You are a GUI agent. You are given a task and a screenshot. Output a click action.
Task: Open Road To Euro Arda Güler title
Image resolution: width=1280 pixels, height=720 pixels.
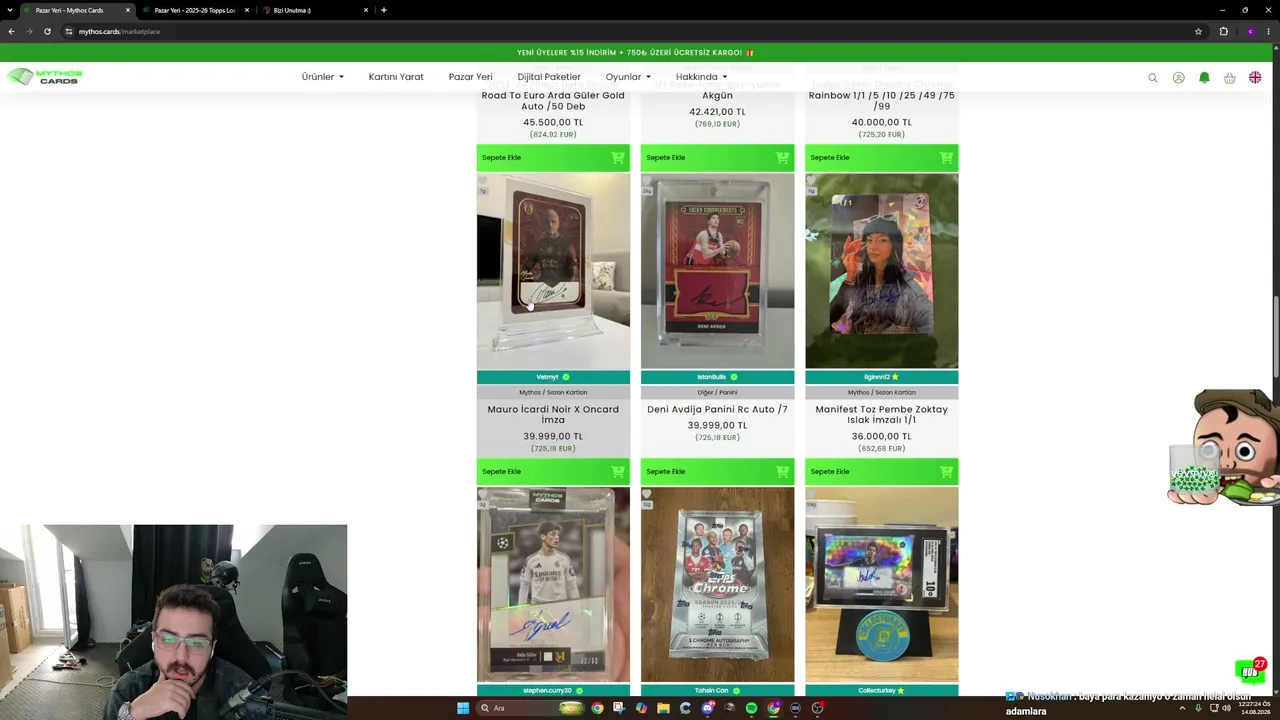coord(553,100)
